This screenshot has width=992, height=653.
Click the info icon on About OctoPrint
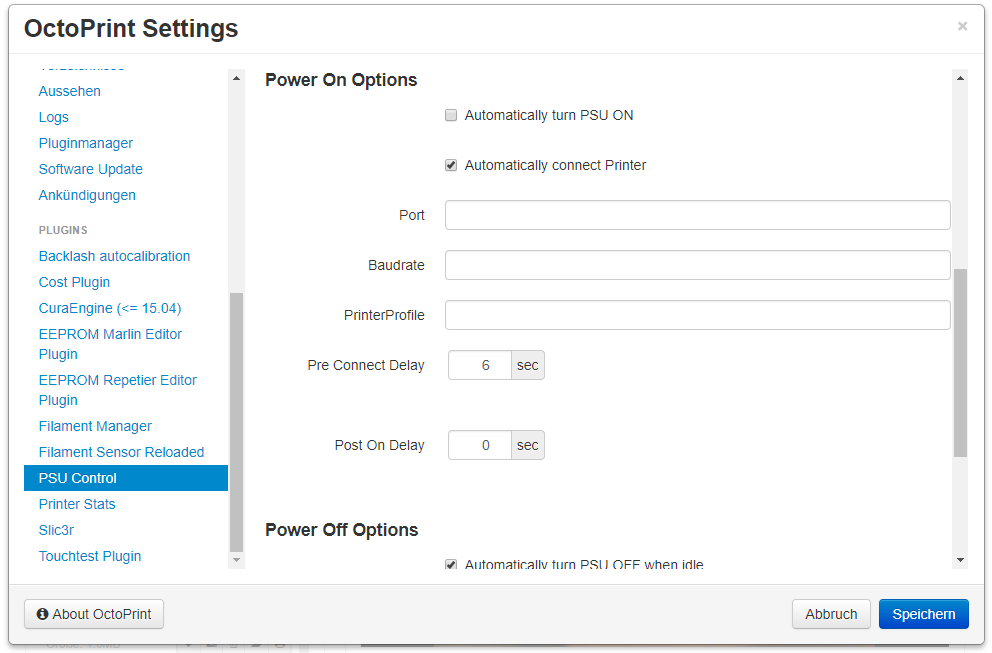(42, 614)
